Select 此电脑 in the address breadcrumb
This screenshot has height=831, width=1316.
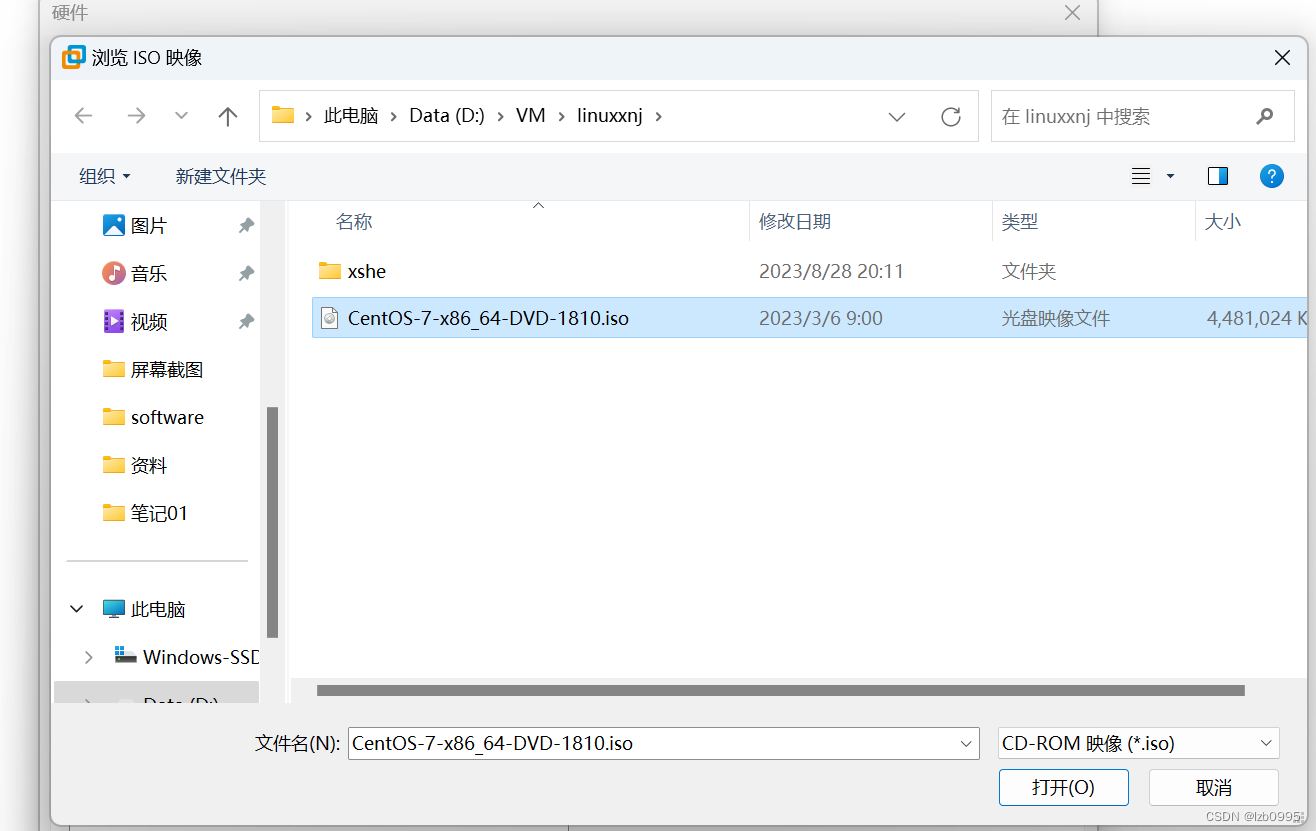[x=351, y=116]
